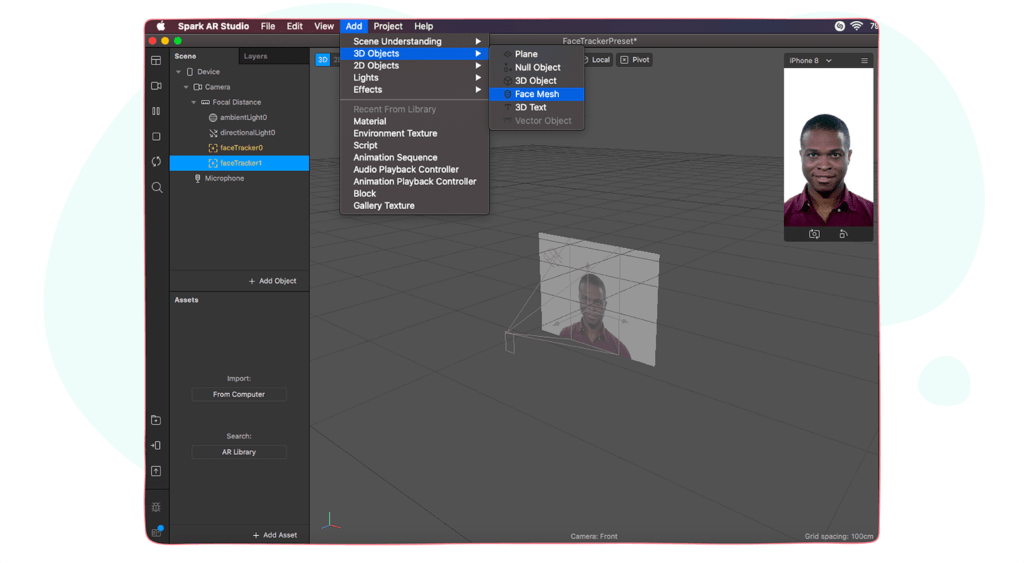The height and width of the screenshot is (563, 1024).
Task: Click the screenshot camera icon under simulator
Action: 814,234
